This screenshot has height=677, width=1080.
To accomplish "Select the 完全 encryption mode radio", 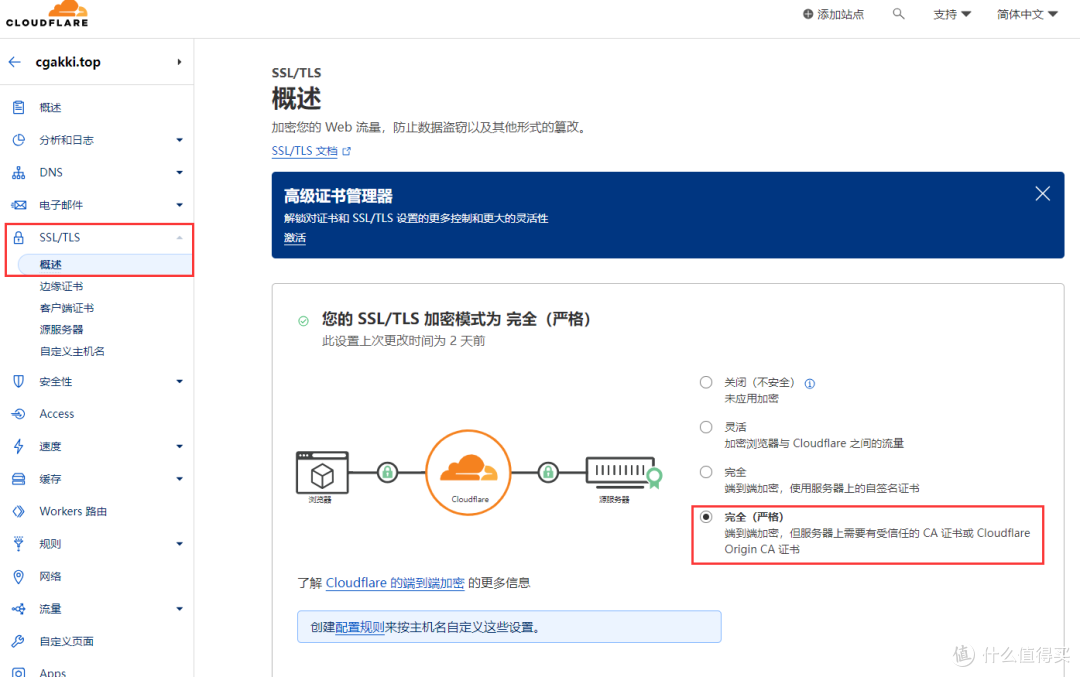I will pos(706,472).
